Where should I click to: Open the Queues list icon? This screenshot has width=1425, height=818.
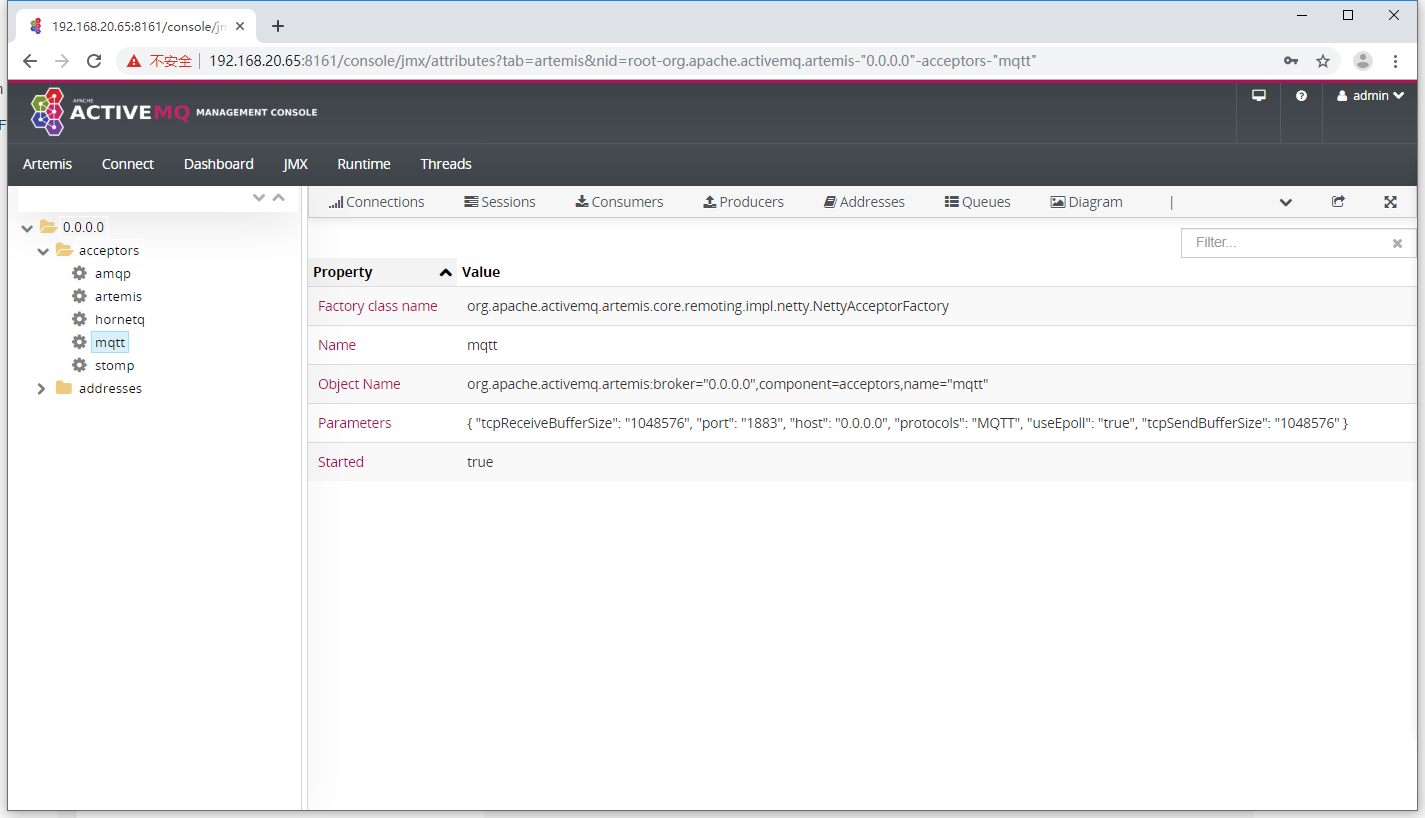(x=949, y=201)
